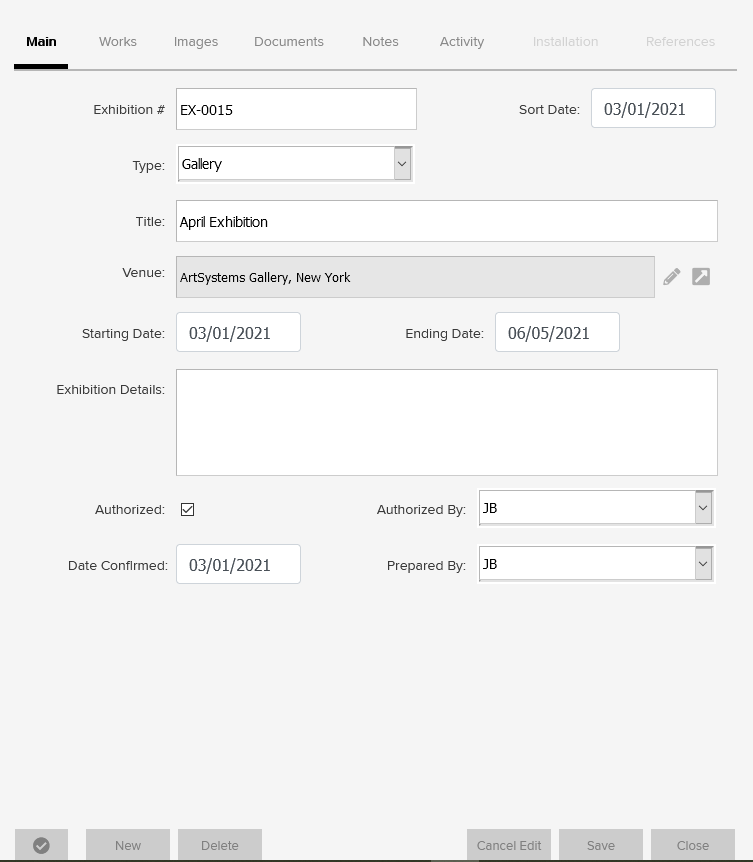Open the Images tab
Viewport: 753px width, 862px height.
tap(196, 42)
